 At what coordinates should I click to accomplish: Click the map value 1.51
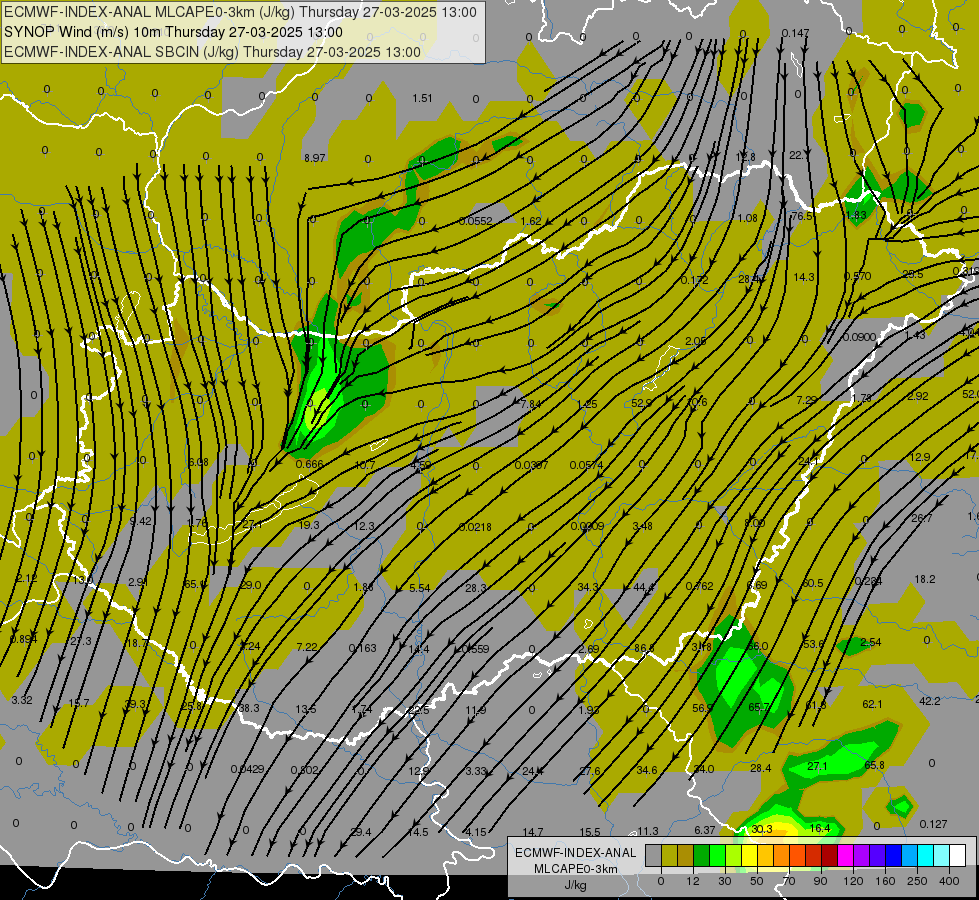point(423,98)
